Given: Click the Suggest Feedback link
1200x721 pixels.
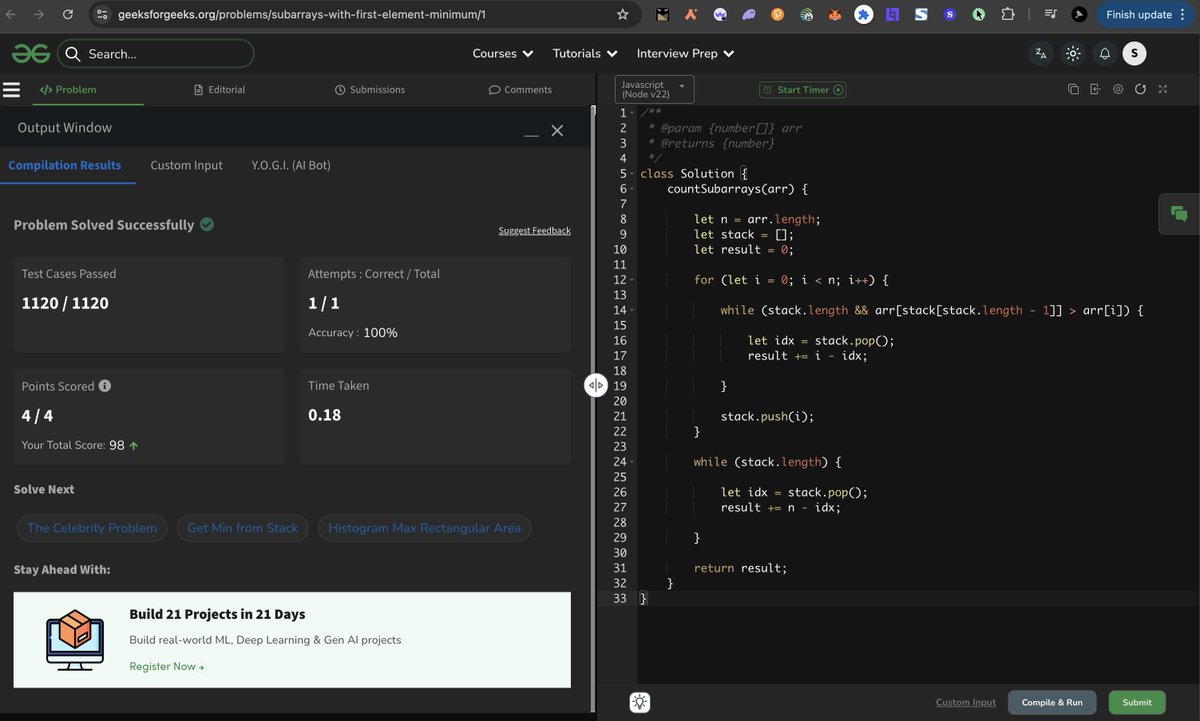Looking at the screenshot, I should pyautogui.click(x=535, y=231).
